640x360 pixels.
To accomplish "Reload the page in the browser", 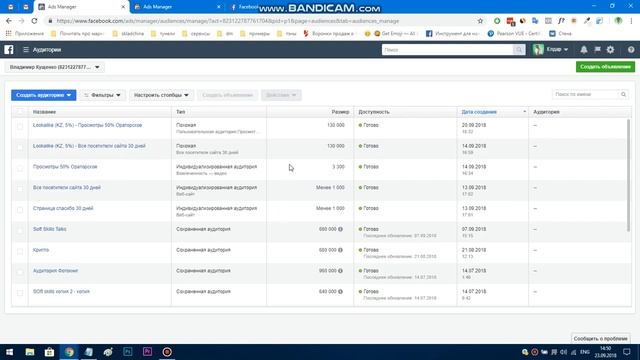I will pos(34,21).
